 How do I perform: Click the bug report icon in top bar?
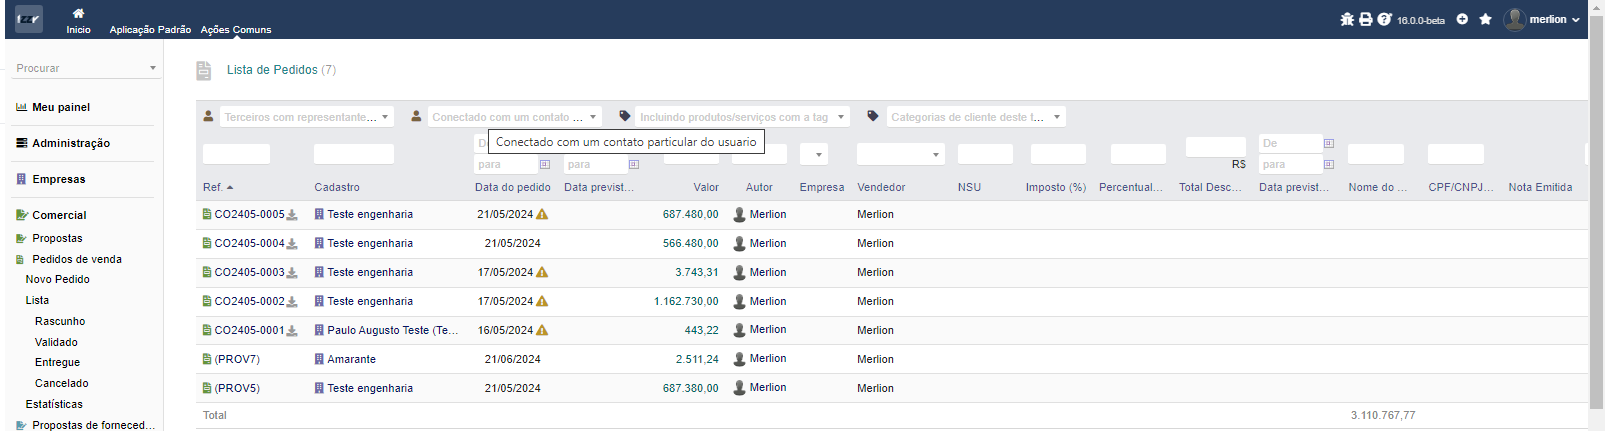(1347, 19)
